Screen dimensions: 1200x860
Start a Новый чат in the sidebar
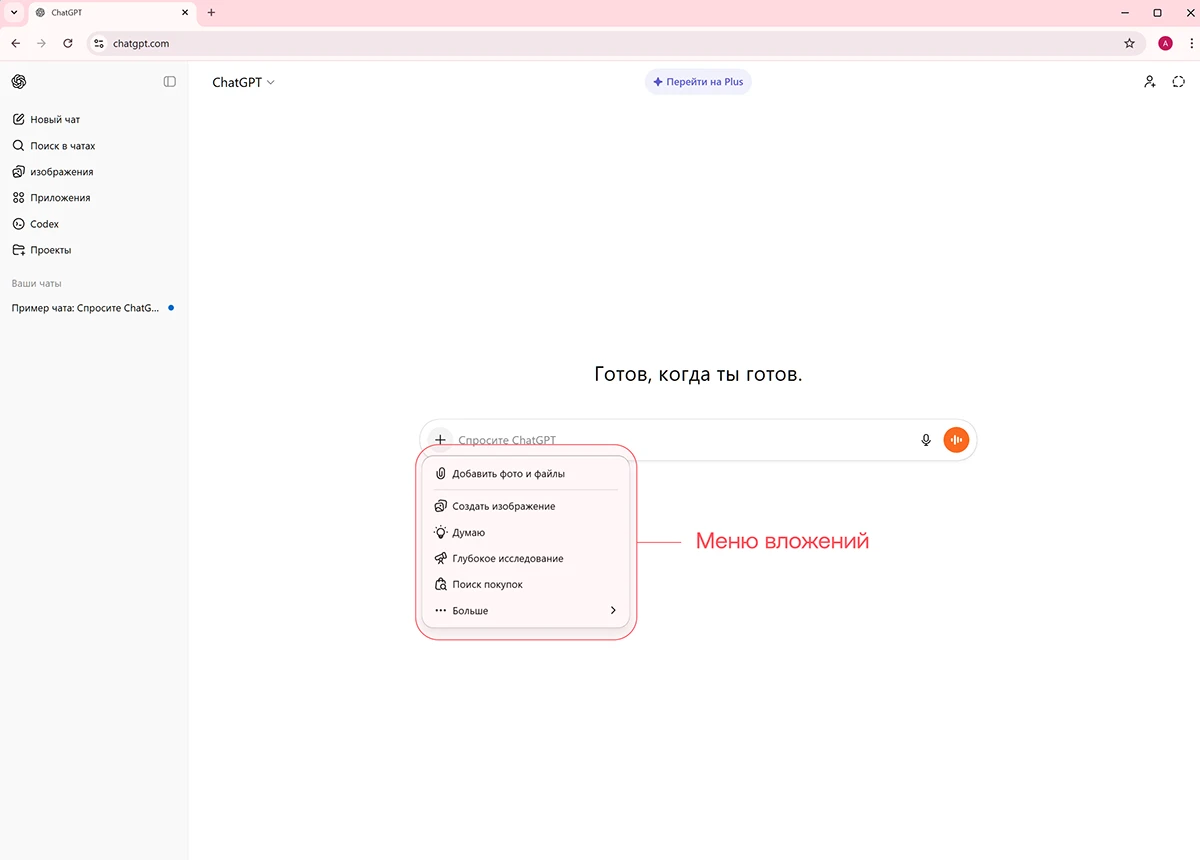tap(55, 120)
